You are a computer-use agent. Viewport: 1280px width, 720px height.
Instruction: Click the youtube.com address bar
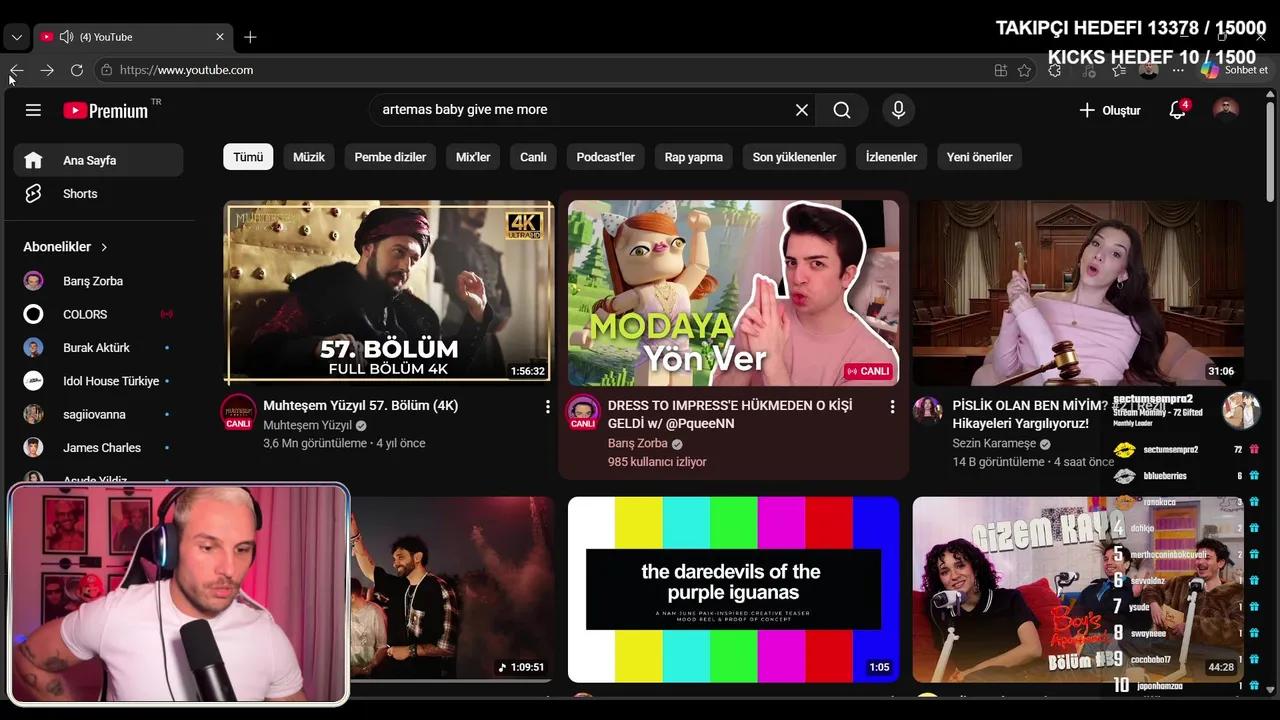[x=540, y=70]
